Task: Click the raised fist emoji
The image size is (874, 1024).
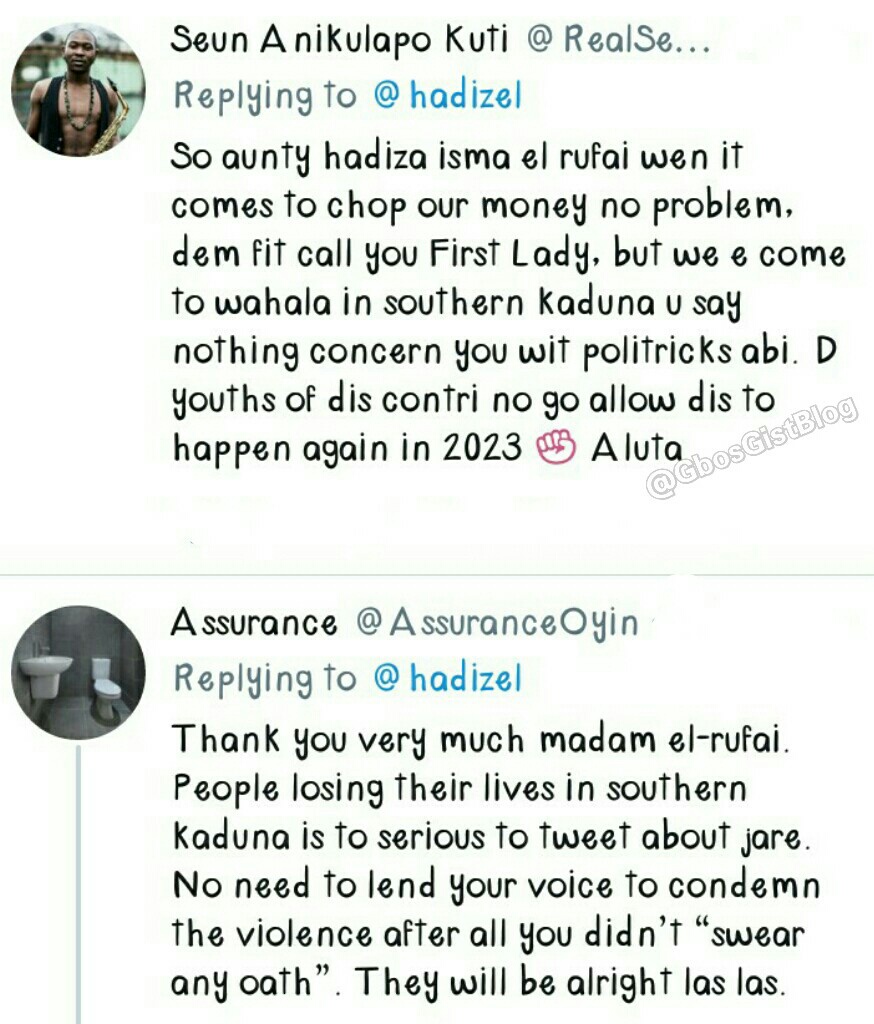Action: [x=556, y=448]
